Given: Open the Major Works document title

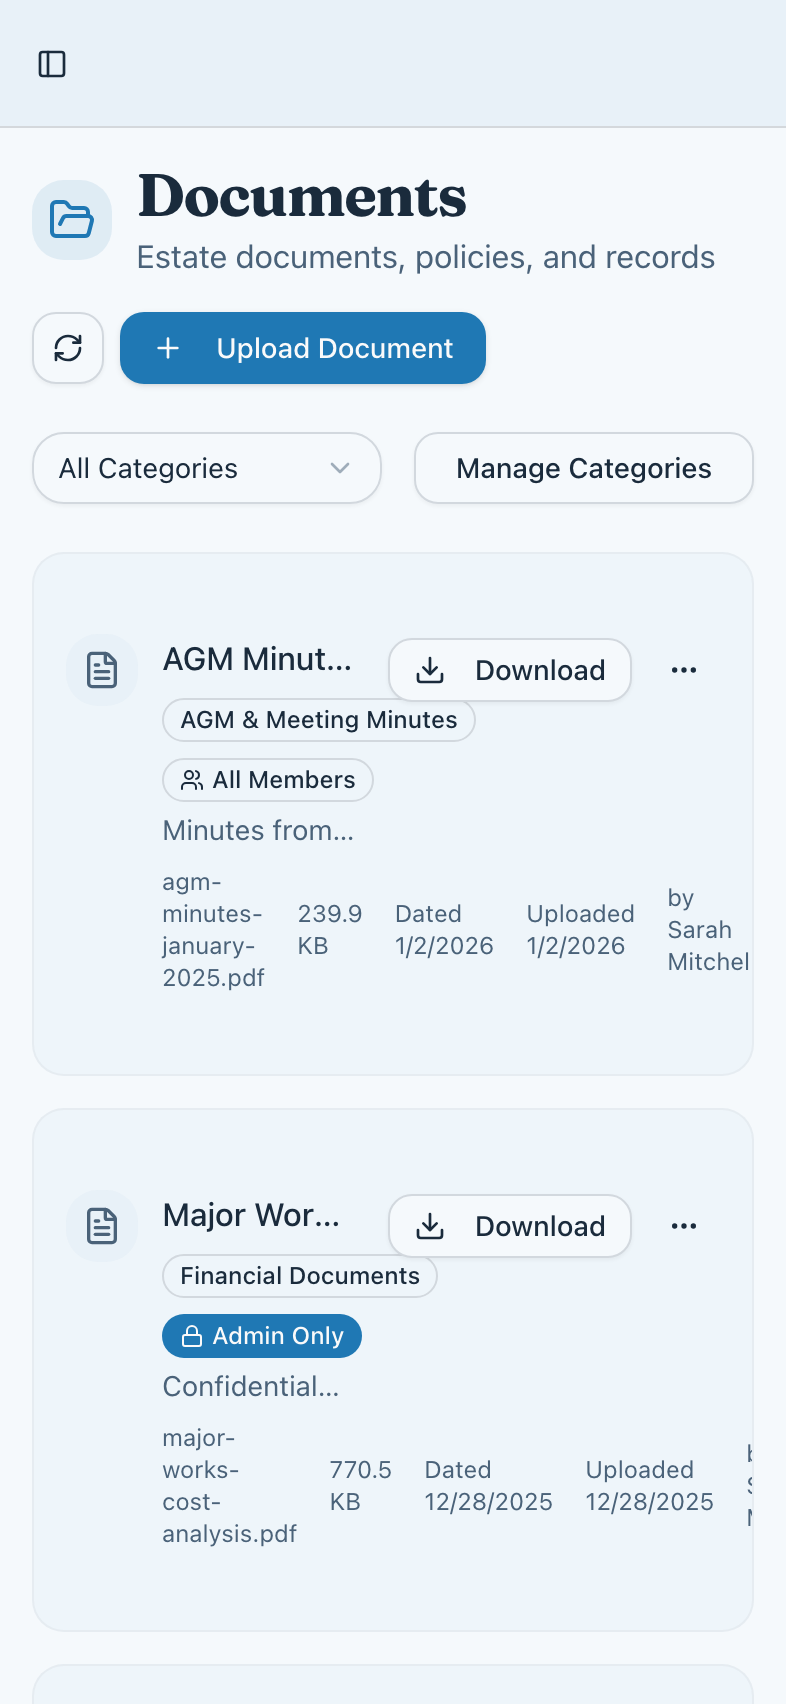Looking at the screenshot, I should [251, 1216].
